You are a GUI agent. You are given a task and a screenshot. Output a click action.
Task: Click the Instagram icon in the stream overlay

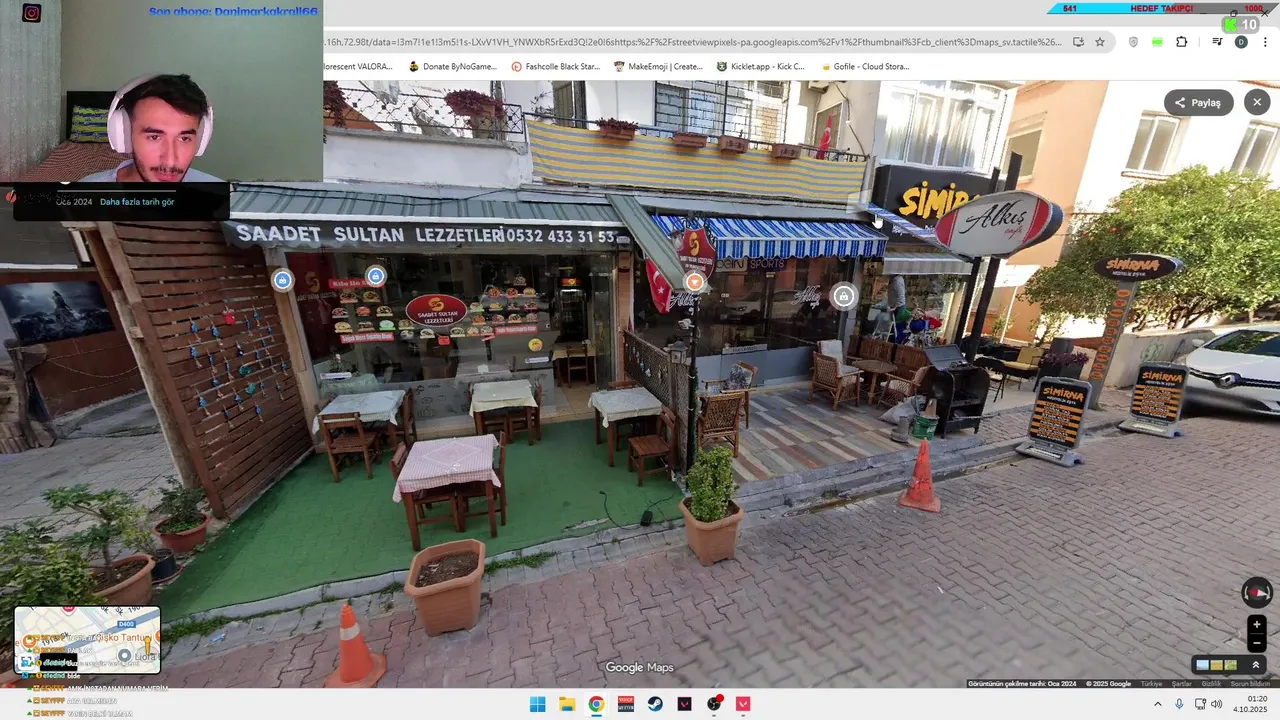click(32, 13)
